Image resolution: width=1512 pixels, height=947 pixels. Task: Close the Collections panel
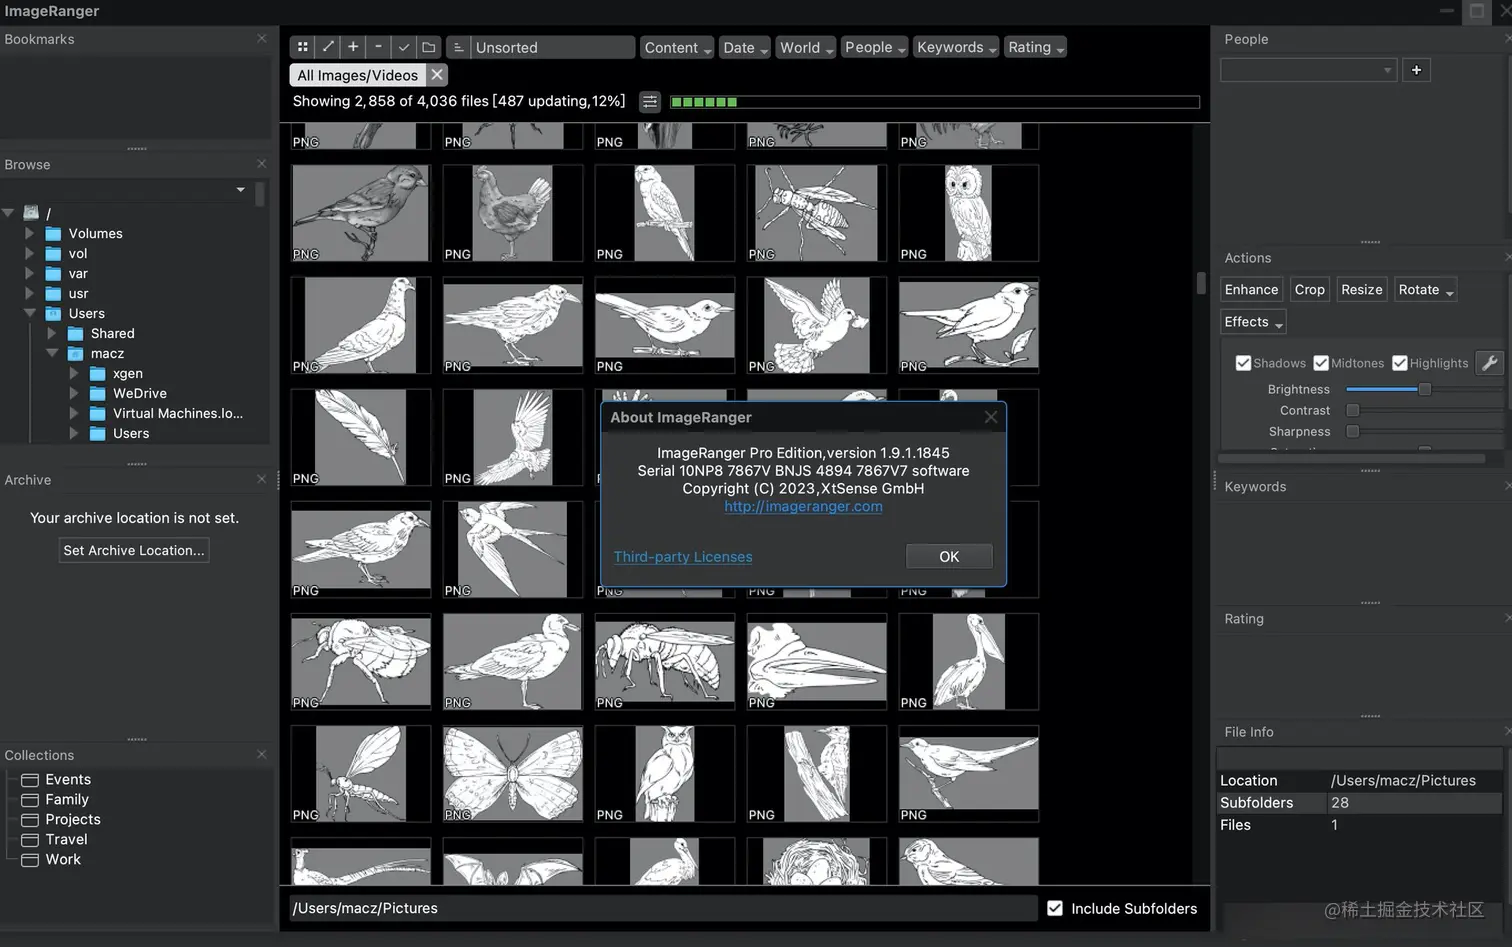(262, 754)
